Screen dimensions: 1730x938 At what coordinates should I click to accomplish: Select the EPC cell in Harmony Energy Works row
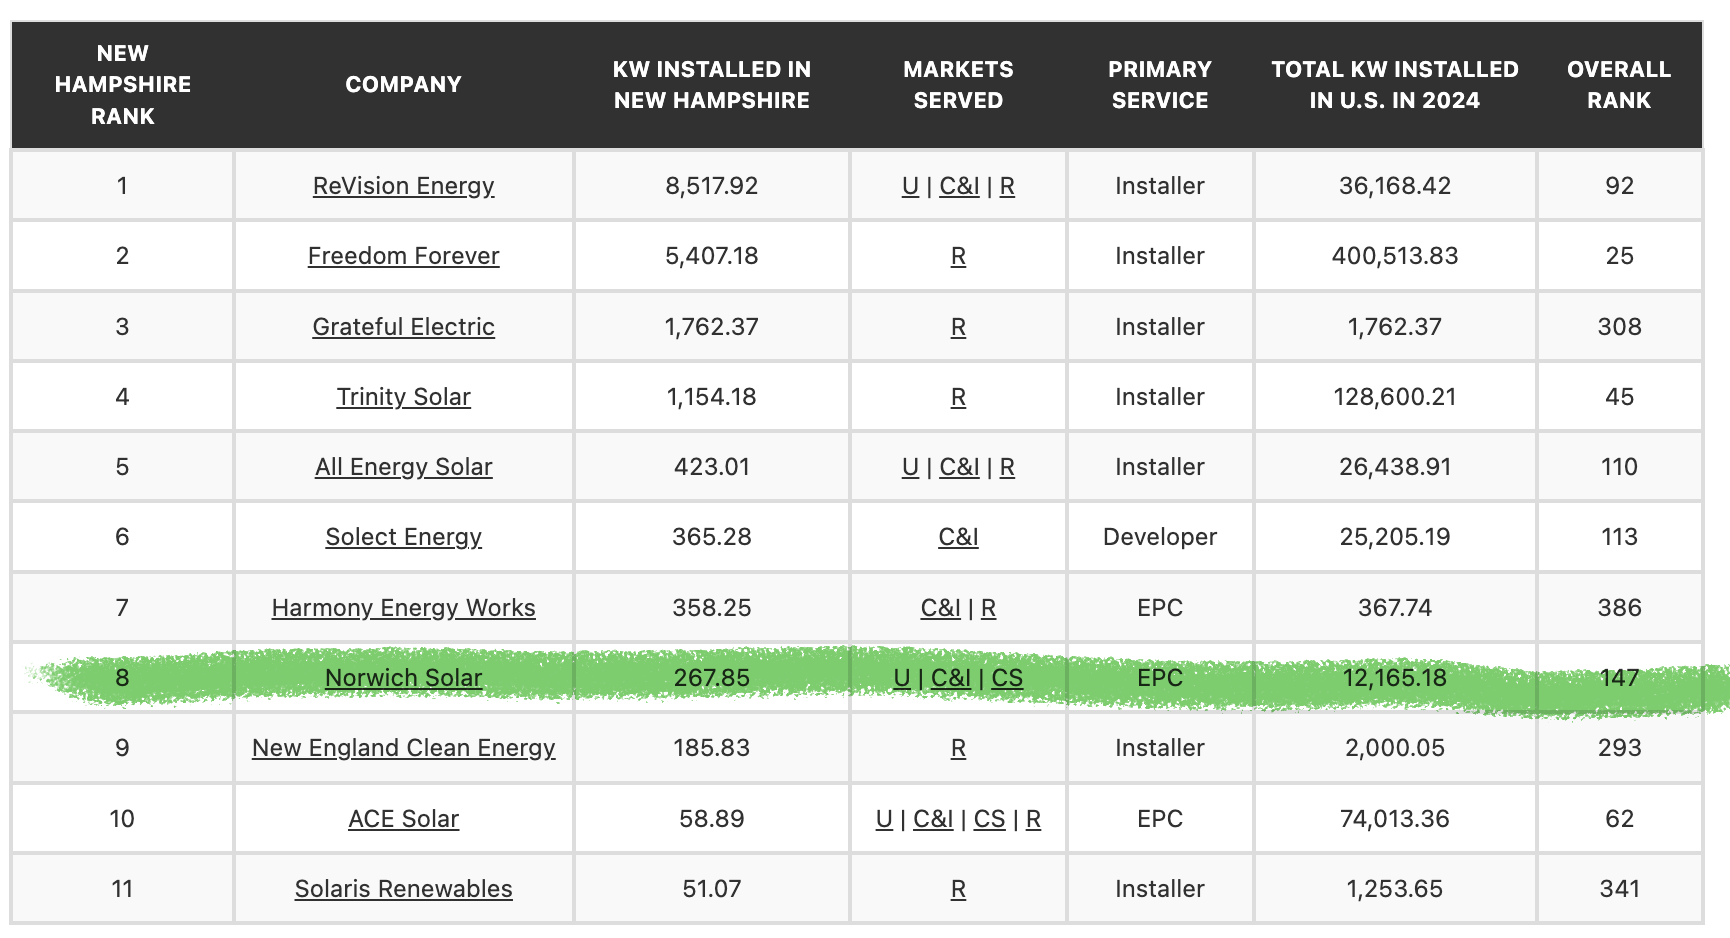[x=1160, y=608]
